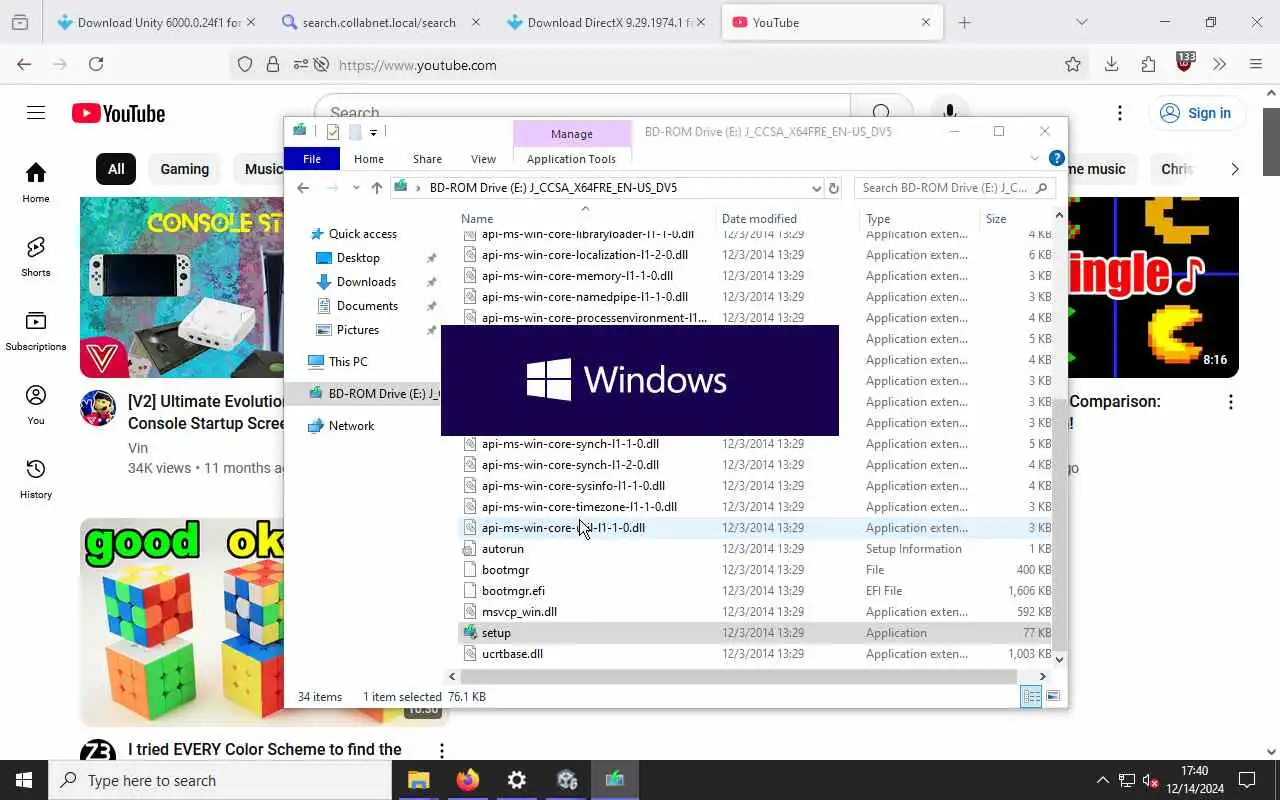The image size is (1280, 800).
Task: Open options menu for Color Scheme video
Action: (x=441, y=750)
